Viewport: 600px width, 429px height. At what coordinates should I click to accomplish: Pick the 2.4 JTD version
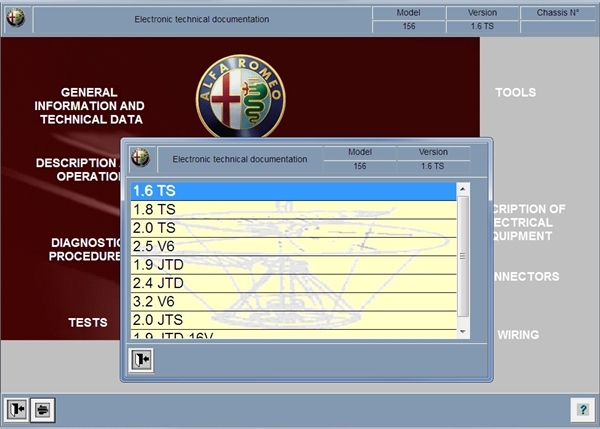(293, 283)
